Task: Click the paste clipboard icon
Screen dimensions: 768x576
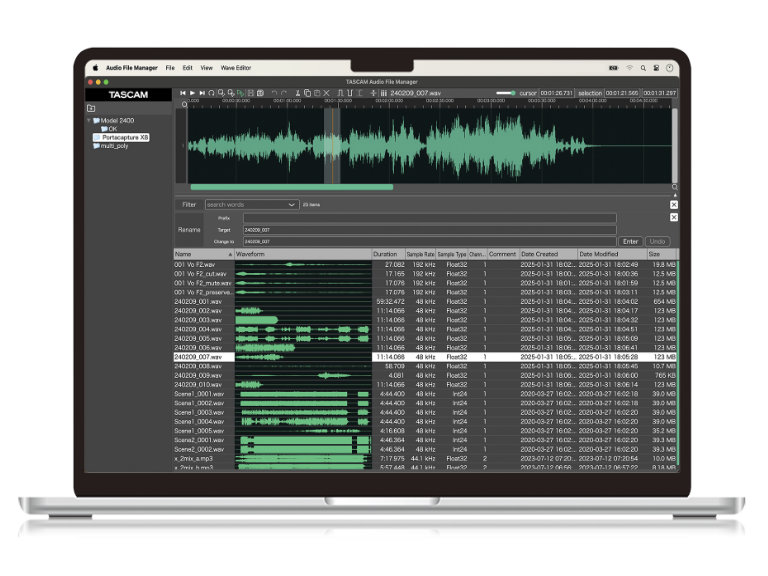Action: [317, 93]
